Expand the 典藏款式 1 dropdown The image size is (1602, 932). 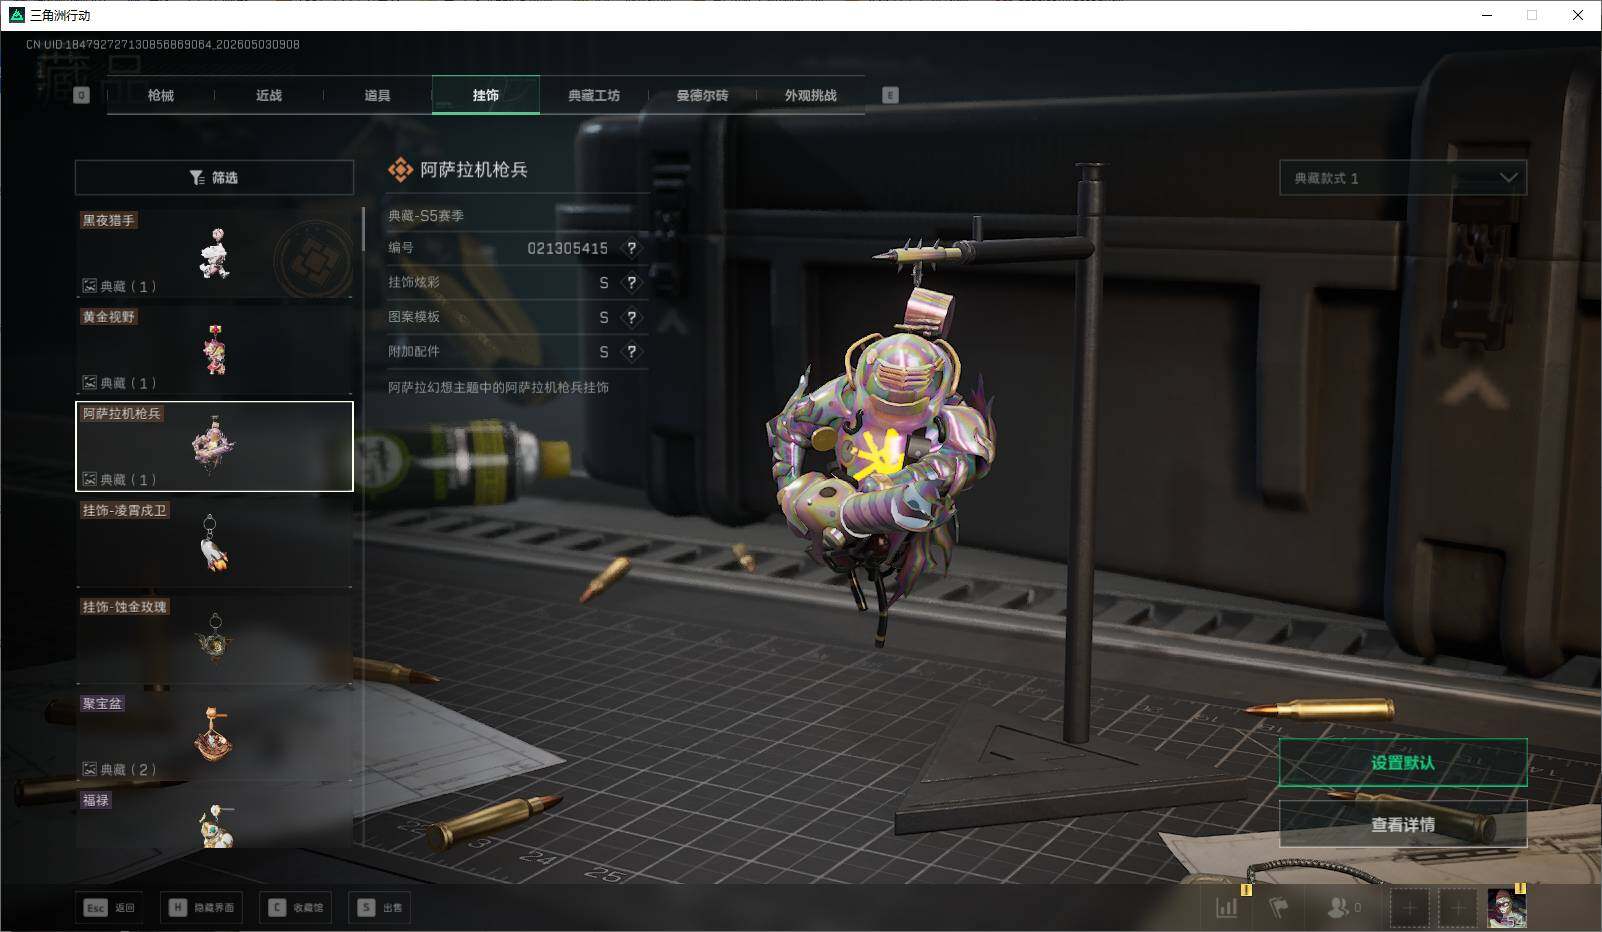(x=1403, y=178)
